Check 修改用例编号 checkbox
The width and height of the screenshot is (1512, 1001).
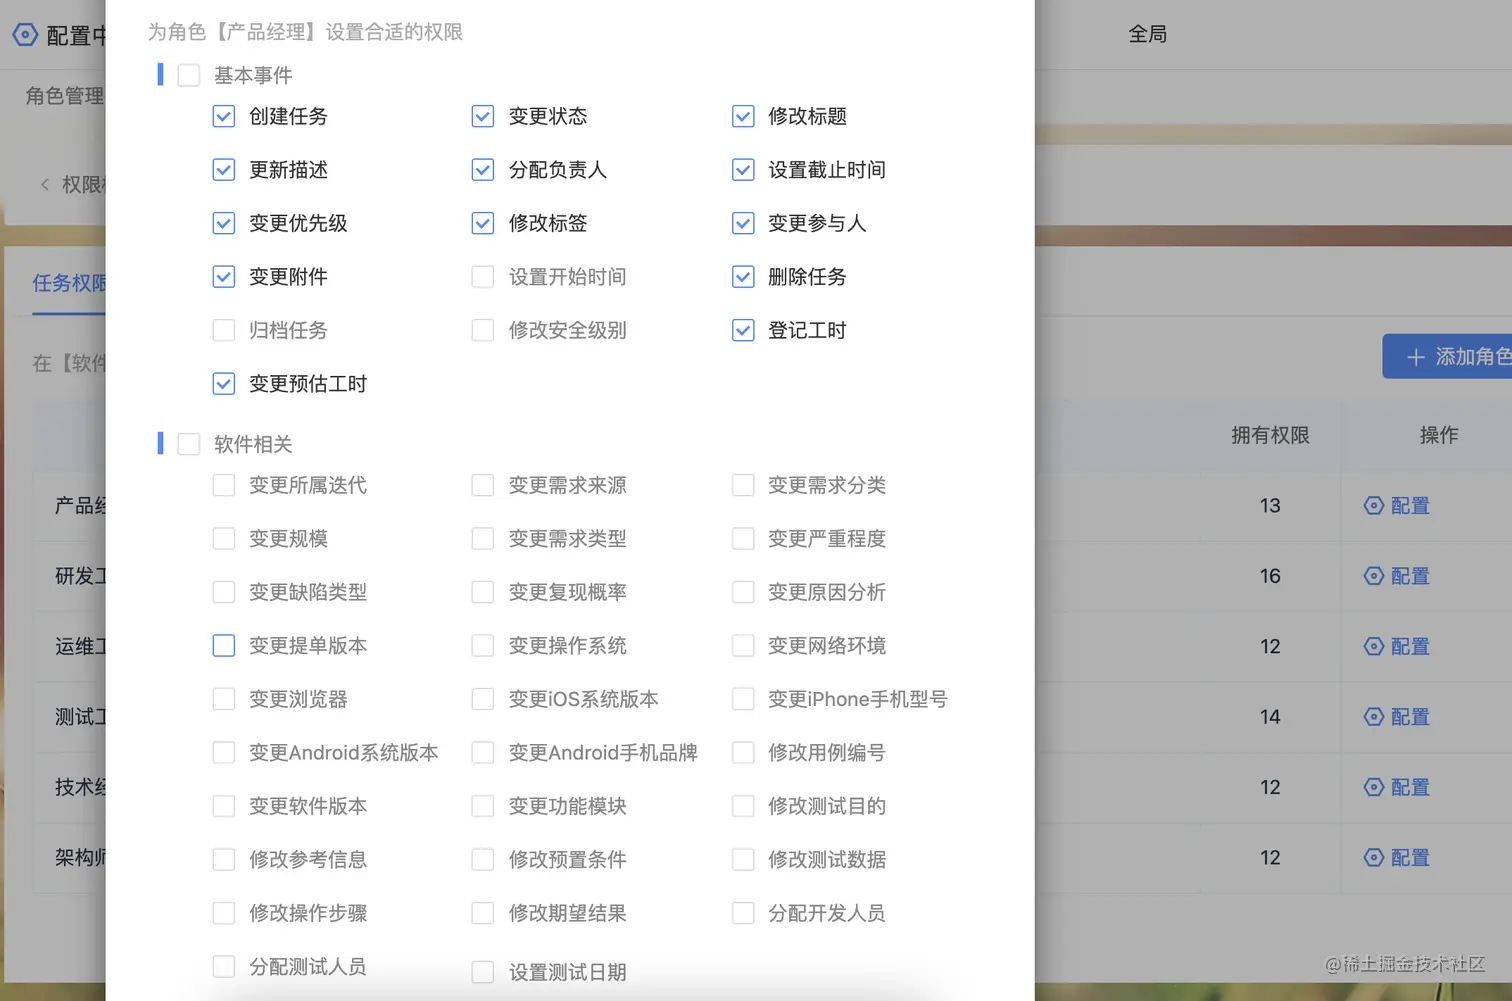click(x=743, y=753)
